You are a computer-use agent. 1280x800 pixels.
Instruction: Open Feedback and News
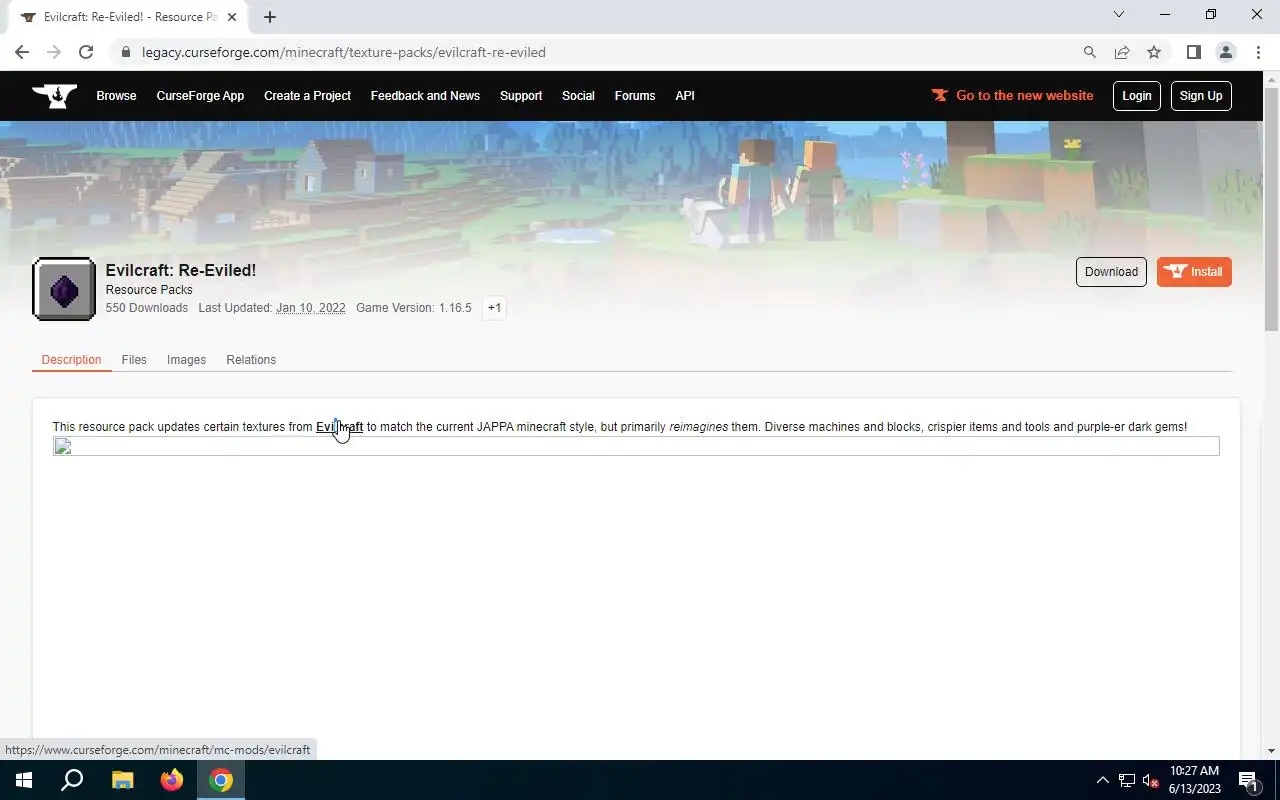point(425,96)
